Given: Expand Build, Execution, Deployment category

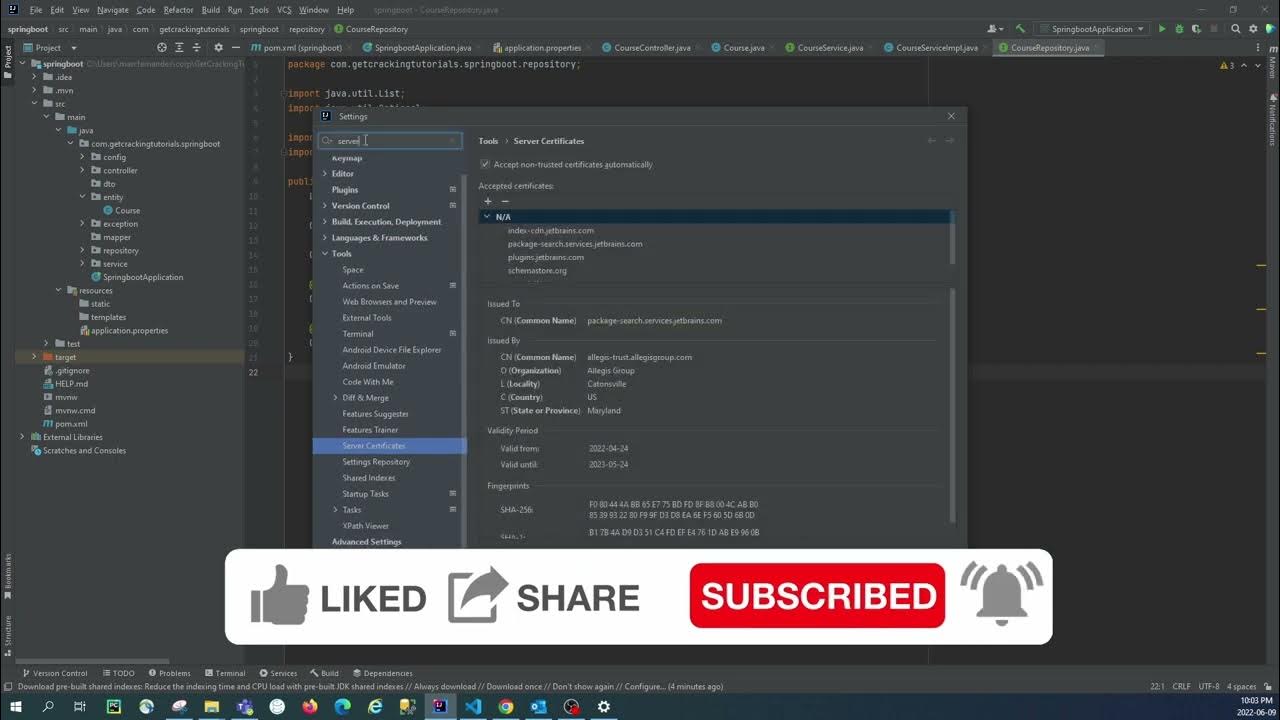Looking at the screenshot, I should 324,222.
